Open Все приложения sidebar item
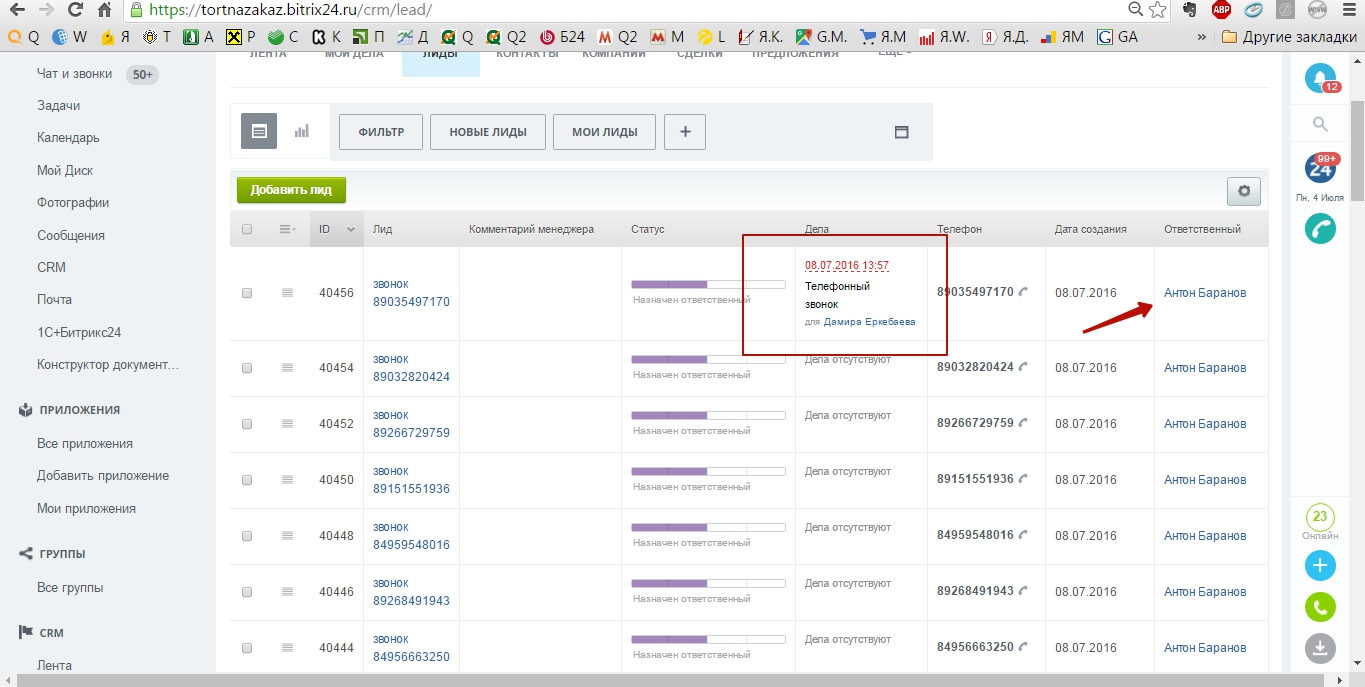Image resolution: width=1365 pixels, height=687 pixels. coord(85,443)
